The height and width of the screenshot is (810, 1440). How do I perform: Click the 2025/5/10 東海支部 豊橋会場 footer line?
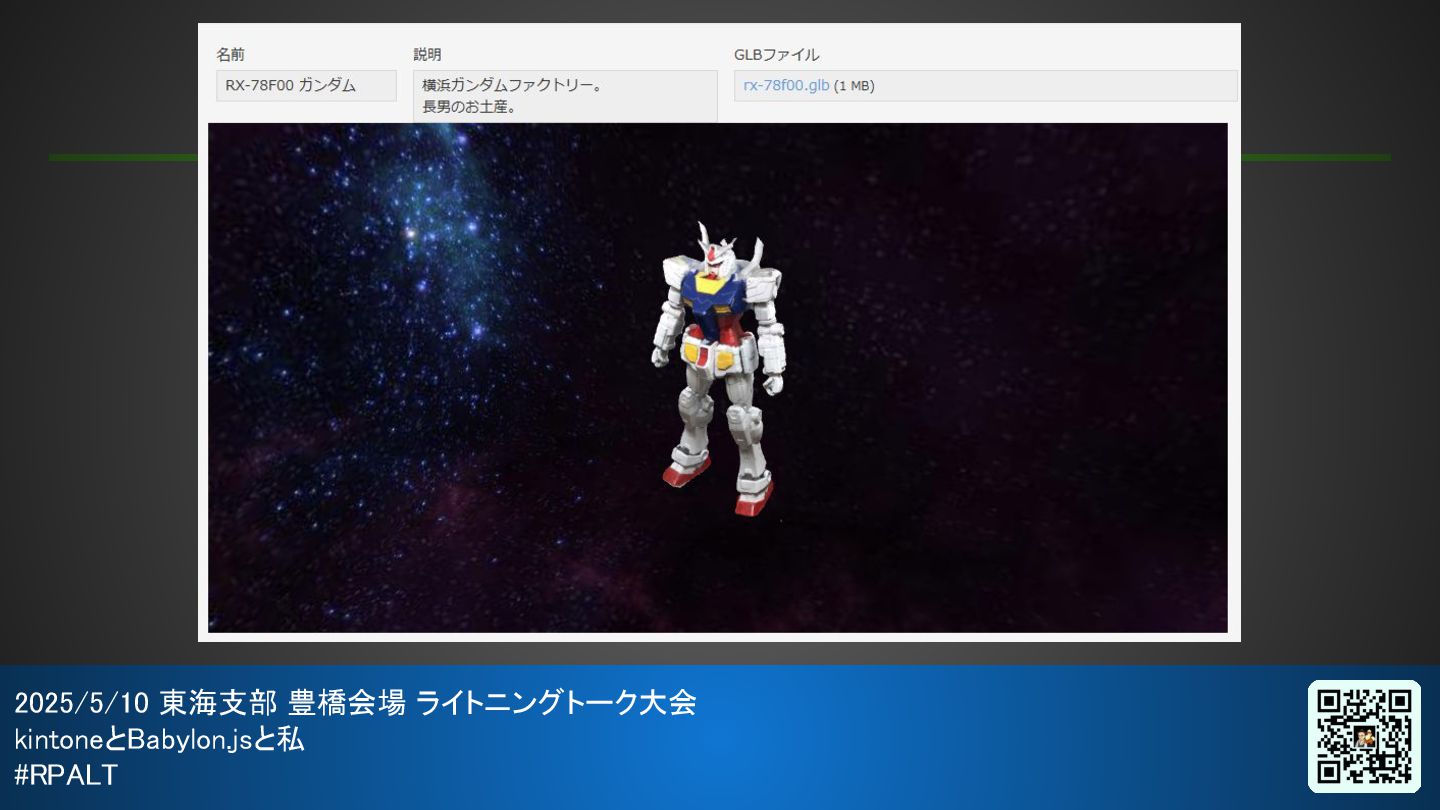(355, 703)
